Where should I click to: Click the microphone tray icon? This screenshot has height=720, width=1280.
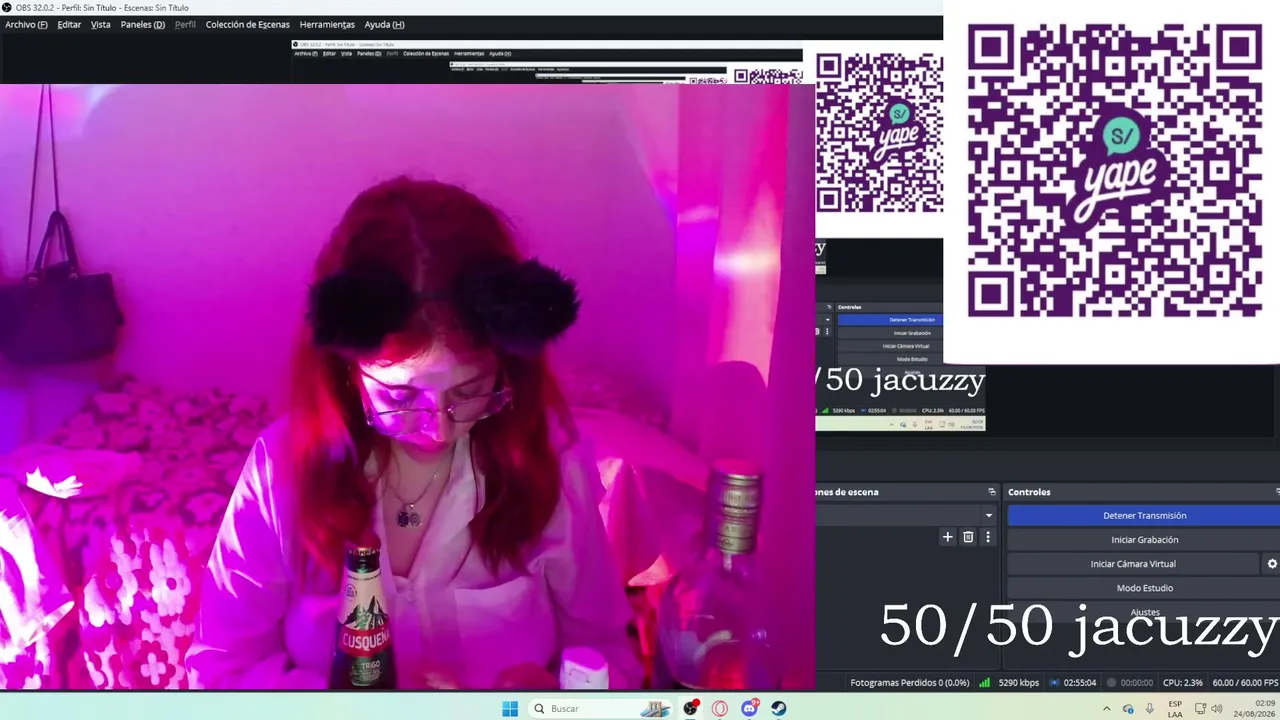tap(1150, 709)
